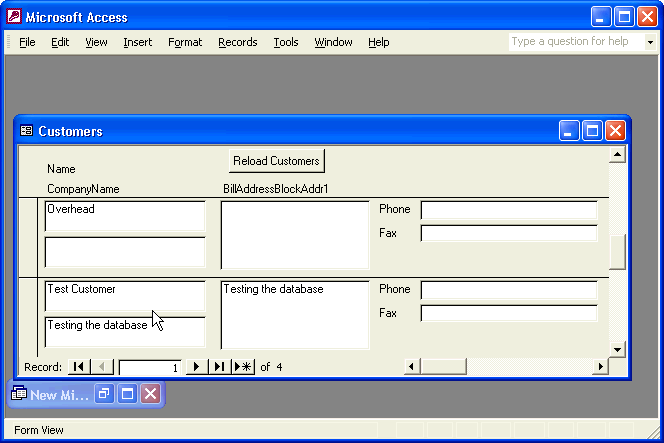Minimize the Customers form window

[x=569, y=130]
